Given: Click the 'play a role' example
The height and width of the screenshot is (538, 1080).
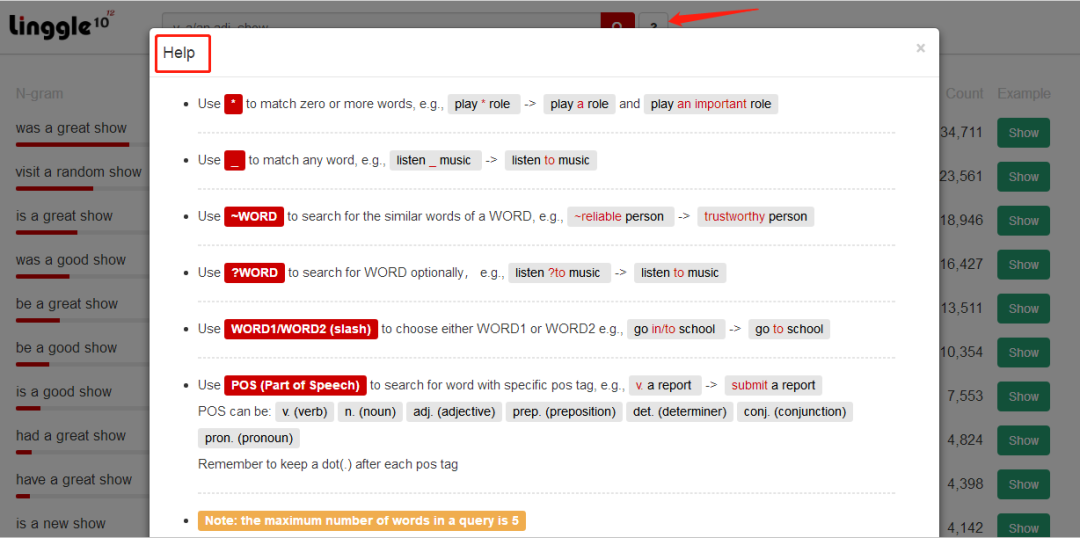Looking at the screenshot, I should (x=579, y=104).
